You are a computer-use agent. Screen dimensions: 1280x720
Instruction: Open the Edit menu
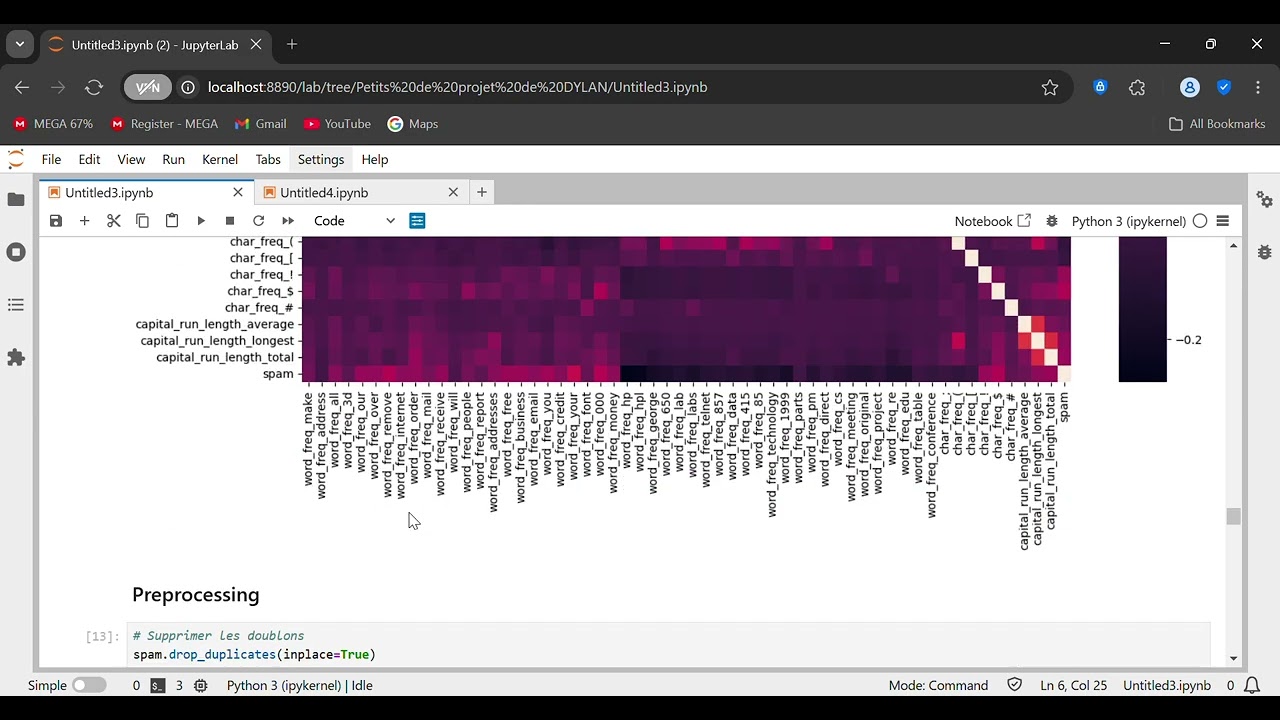click(89, 159)
